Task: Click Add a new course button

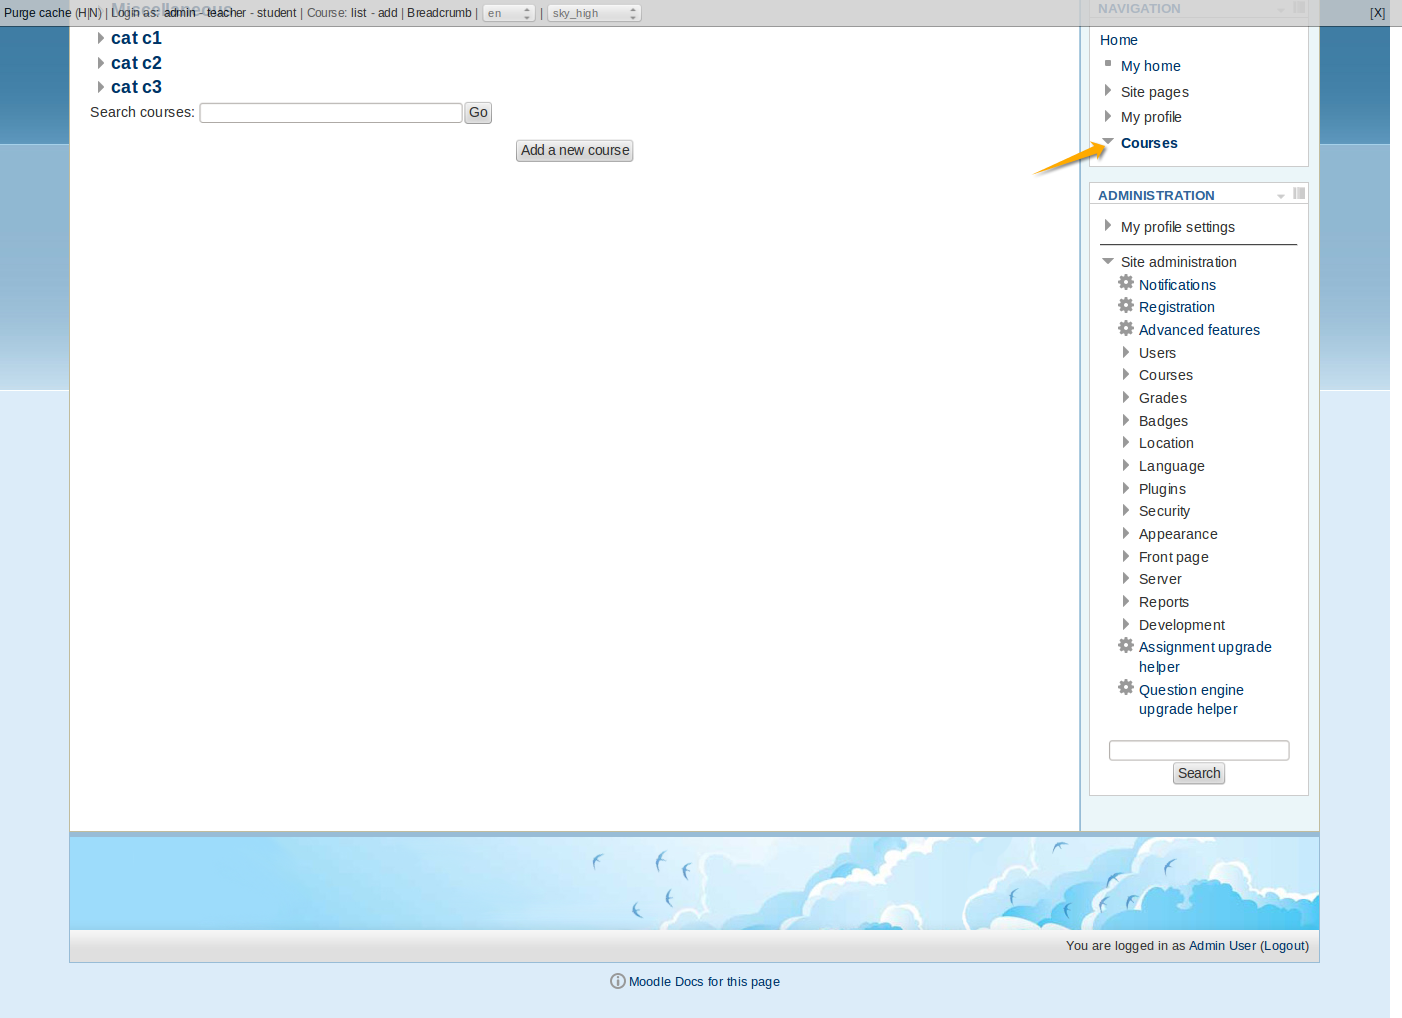Action: (x=575, y=150)
